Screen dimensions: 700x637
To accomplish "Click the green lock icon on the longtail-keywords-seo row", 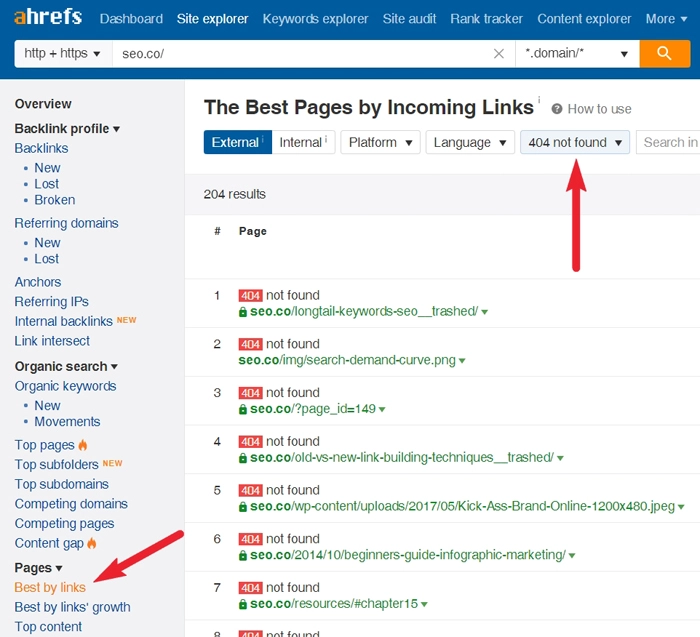I will point(243,312).
